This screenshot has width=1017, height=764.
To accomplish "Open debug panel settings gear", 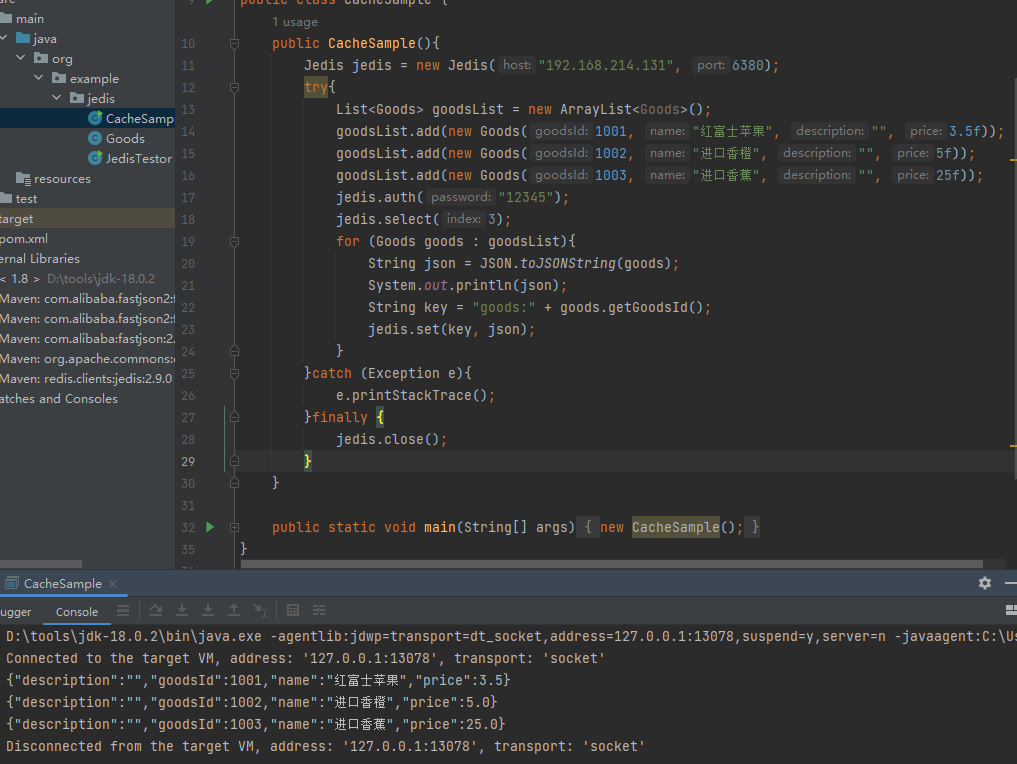I will coord(985,583).
